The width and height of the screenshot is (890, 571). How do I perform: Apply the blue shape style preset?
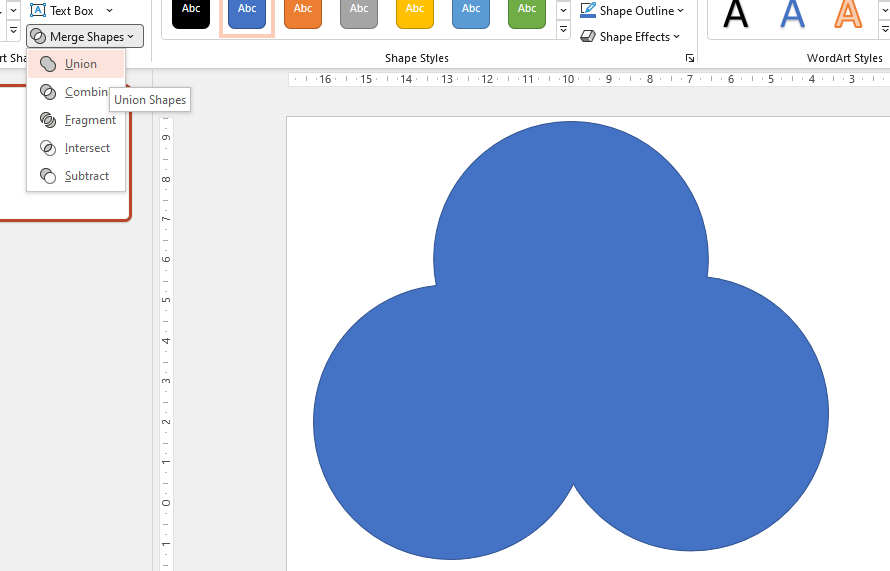(247, 11)
